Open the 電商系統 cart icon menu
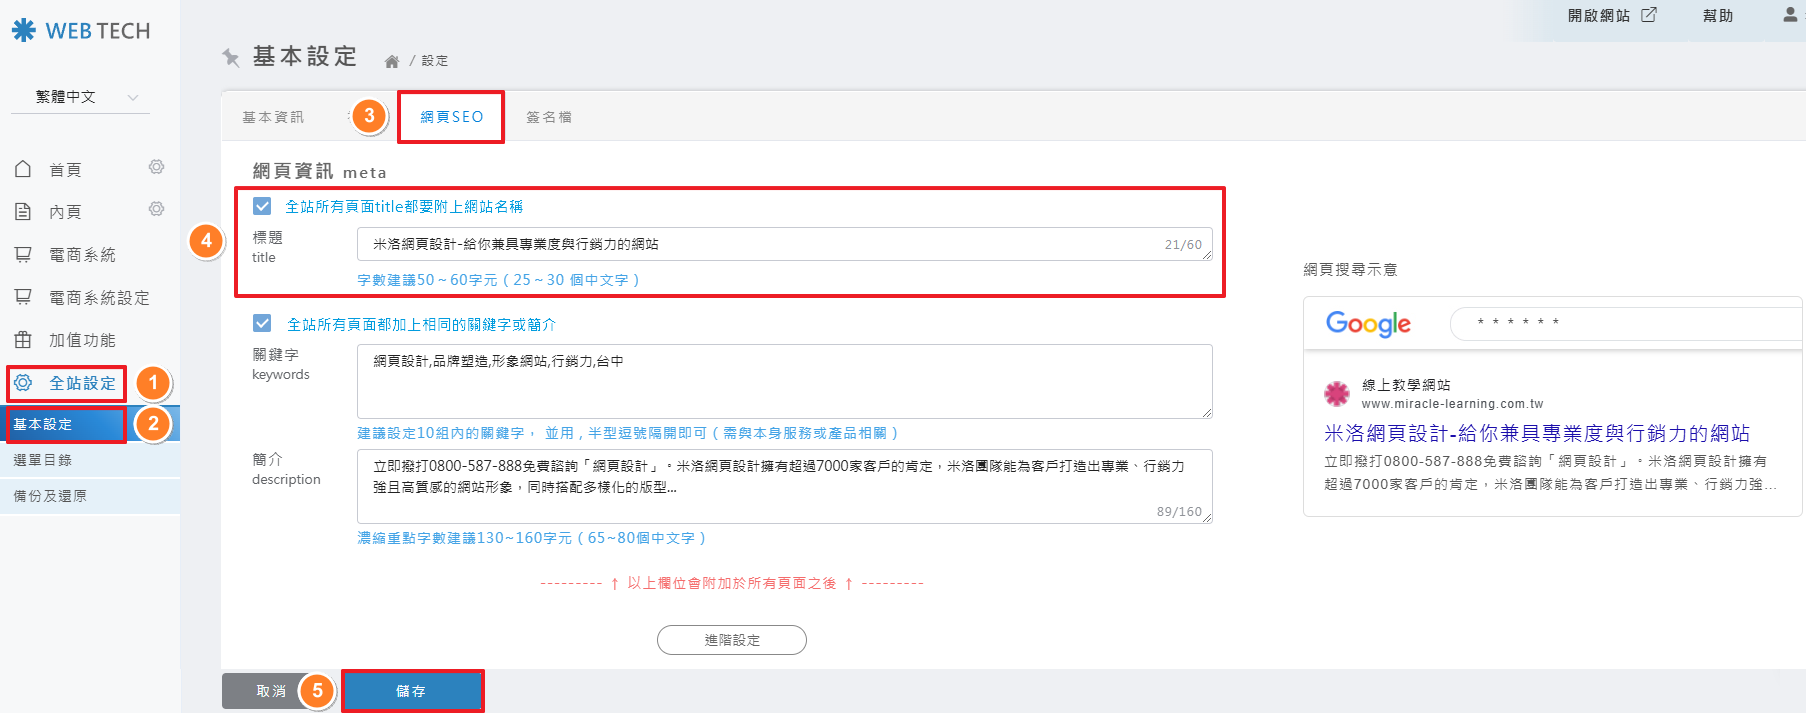The image size is (1806, 713). click(x=23, y=255)
